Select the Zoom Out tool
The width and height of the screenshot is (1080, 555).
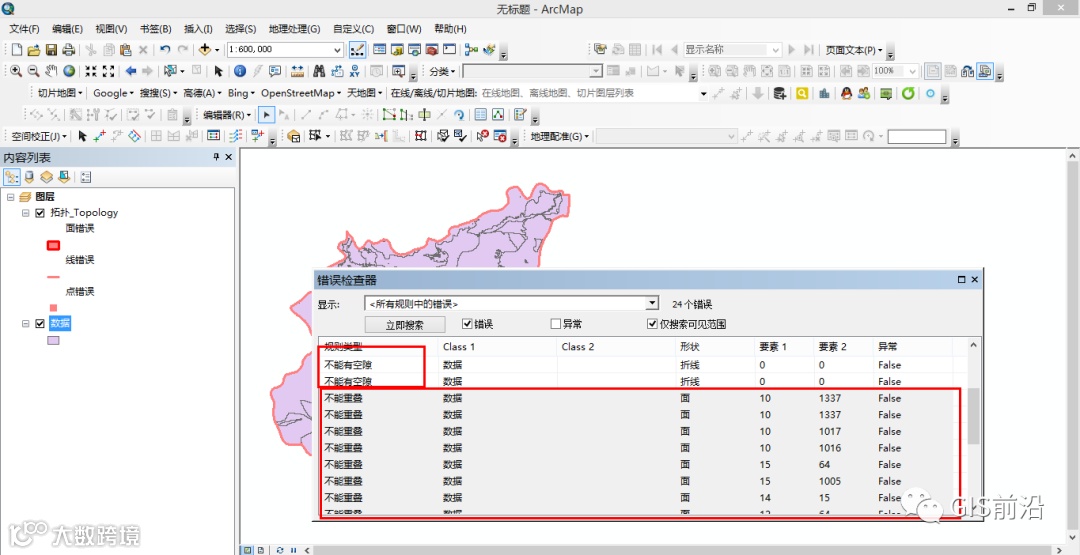[32, 71]
